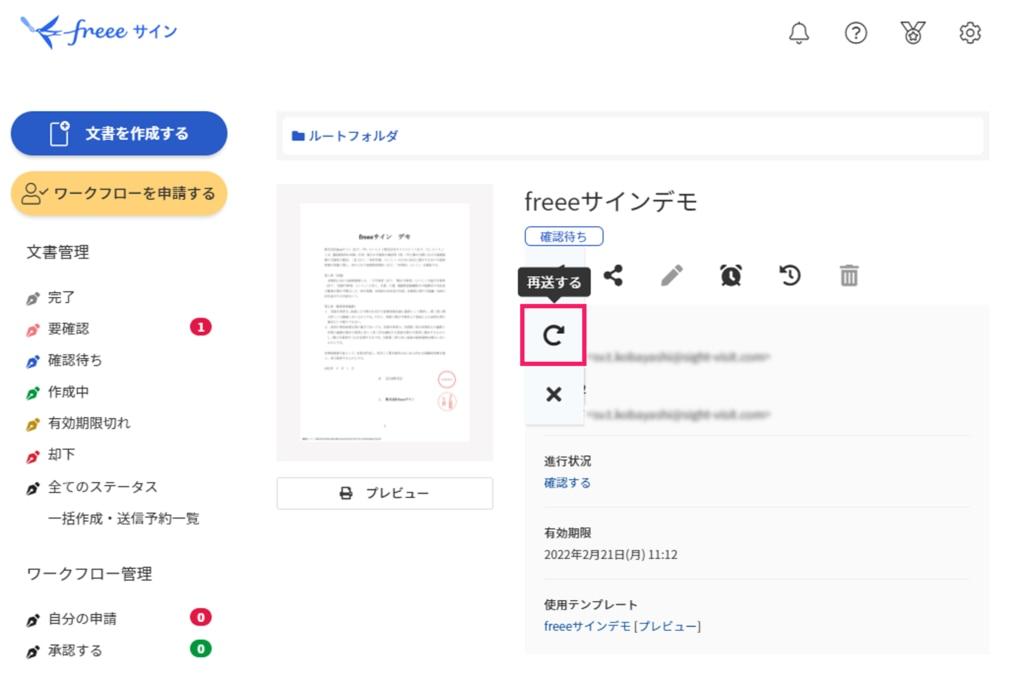Click the pen icon beside 完了

[33, 299]
